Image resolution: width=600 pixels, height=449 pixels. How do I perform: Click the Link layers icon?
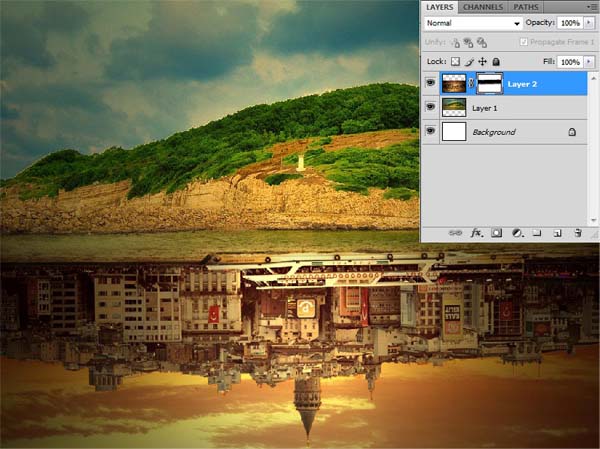[455, 233]
